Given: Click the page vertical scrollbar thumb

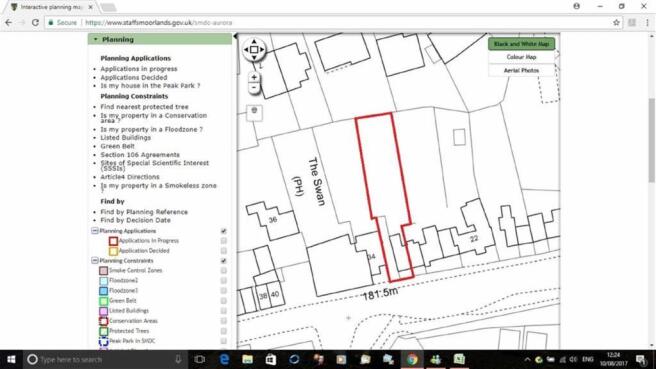Looking at the screenshot, I should tap(651, 140).
